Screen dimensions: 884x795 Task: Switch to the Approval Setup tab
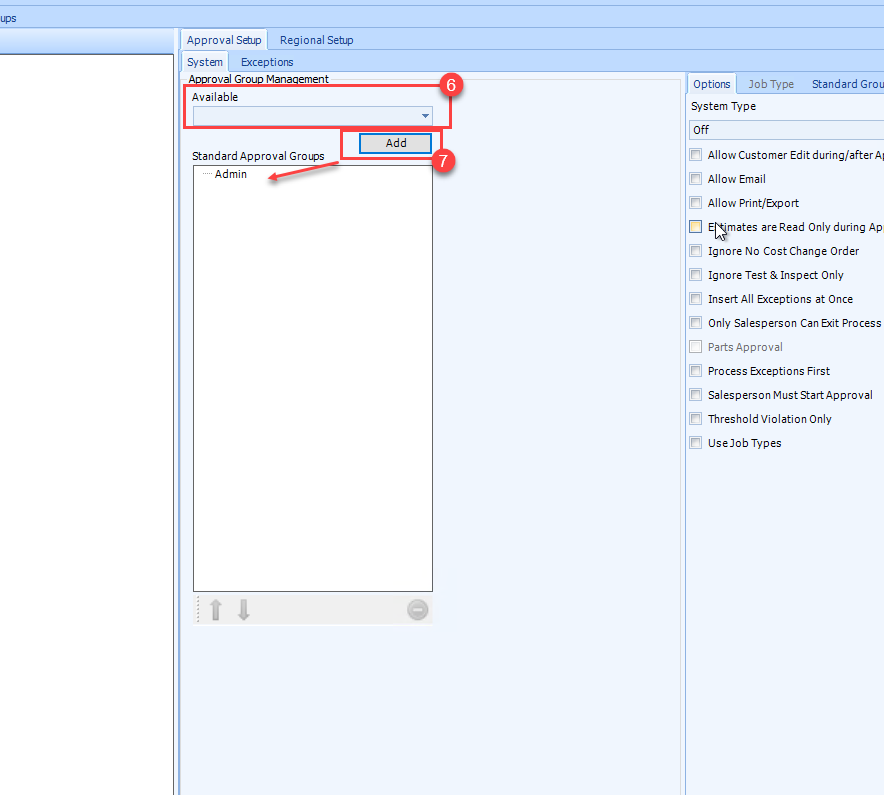(224, 40)
